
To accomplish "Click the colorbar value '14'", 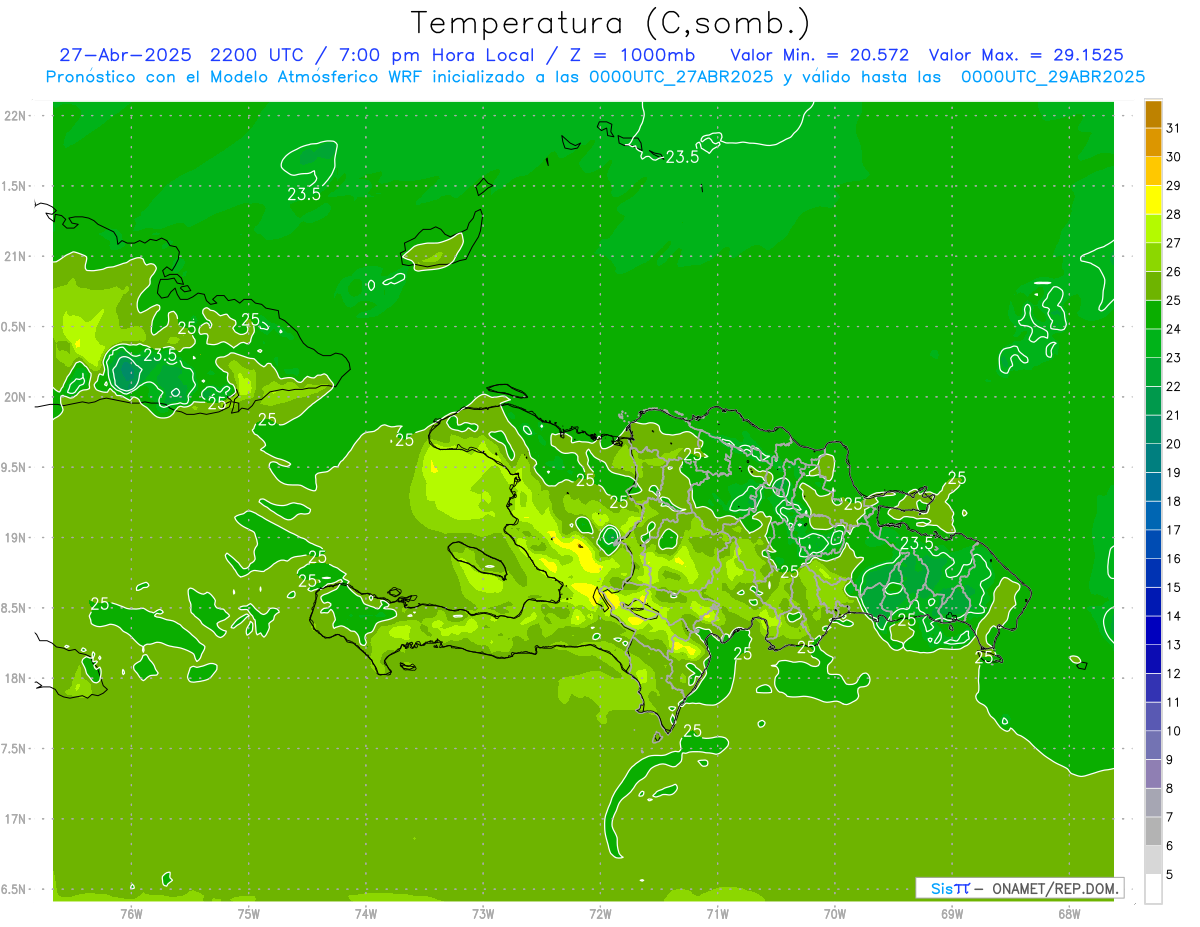I will tap(1174, 616).
